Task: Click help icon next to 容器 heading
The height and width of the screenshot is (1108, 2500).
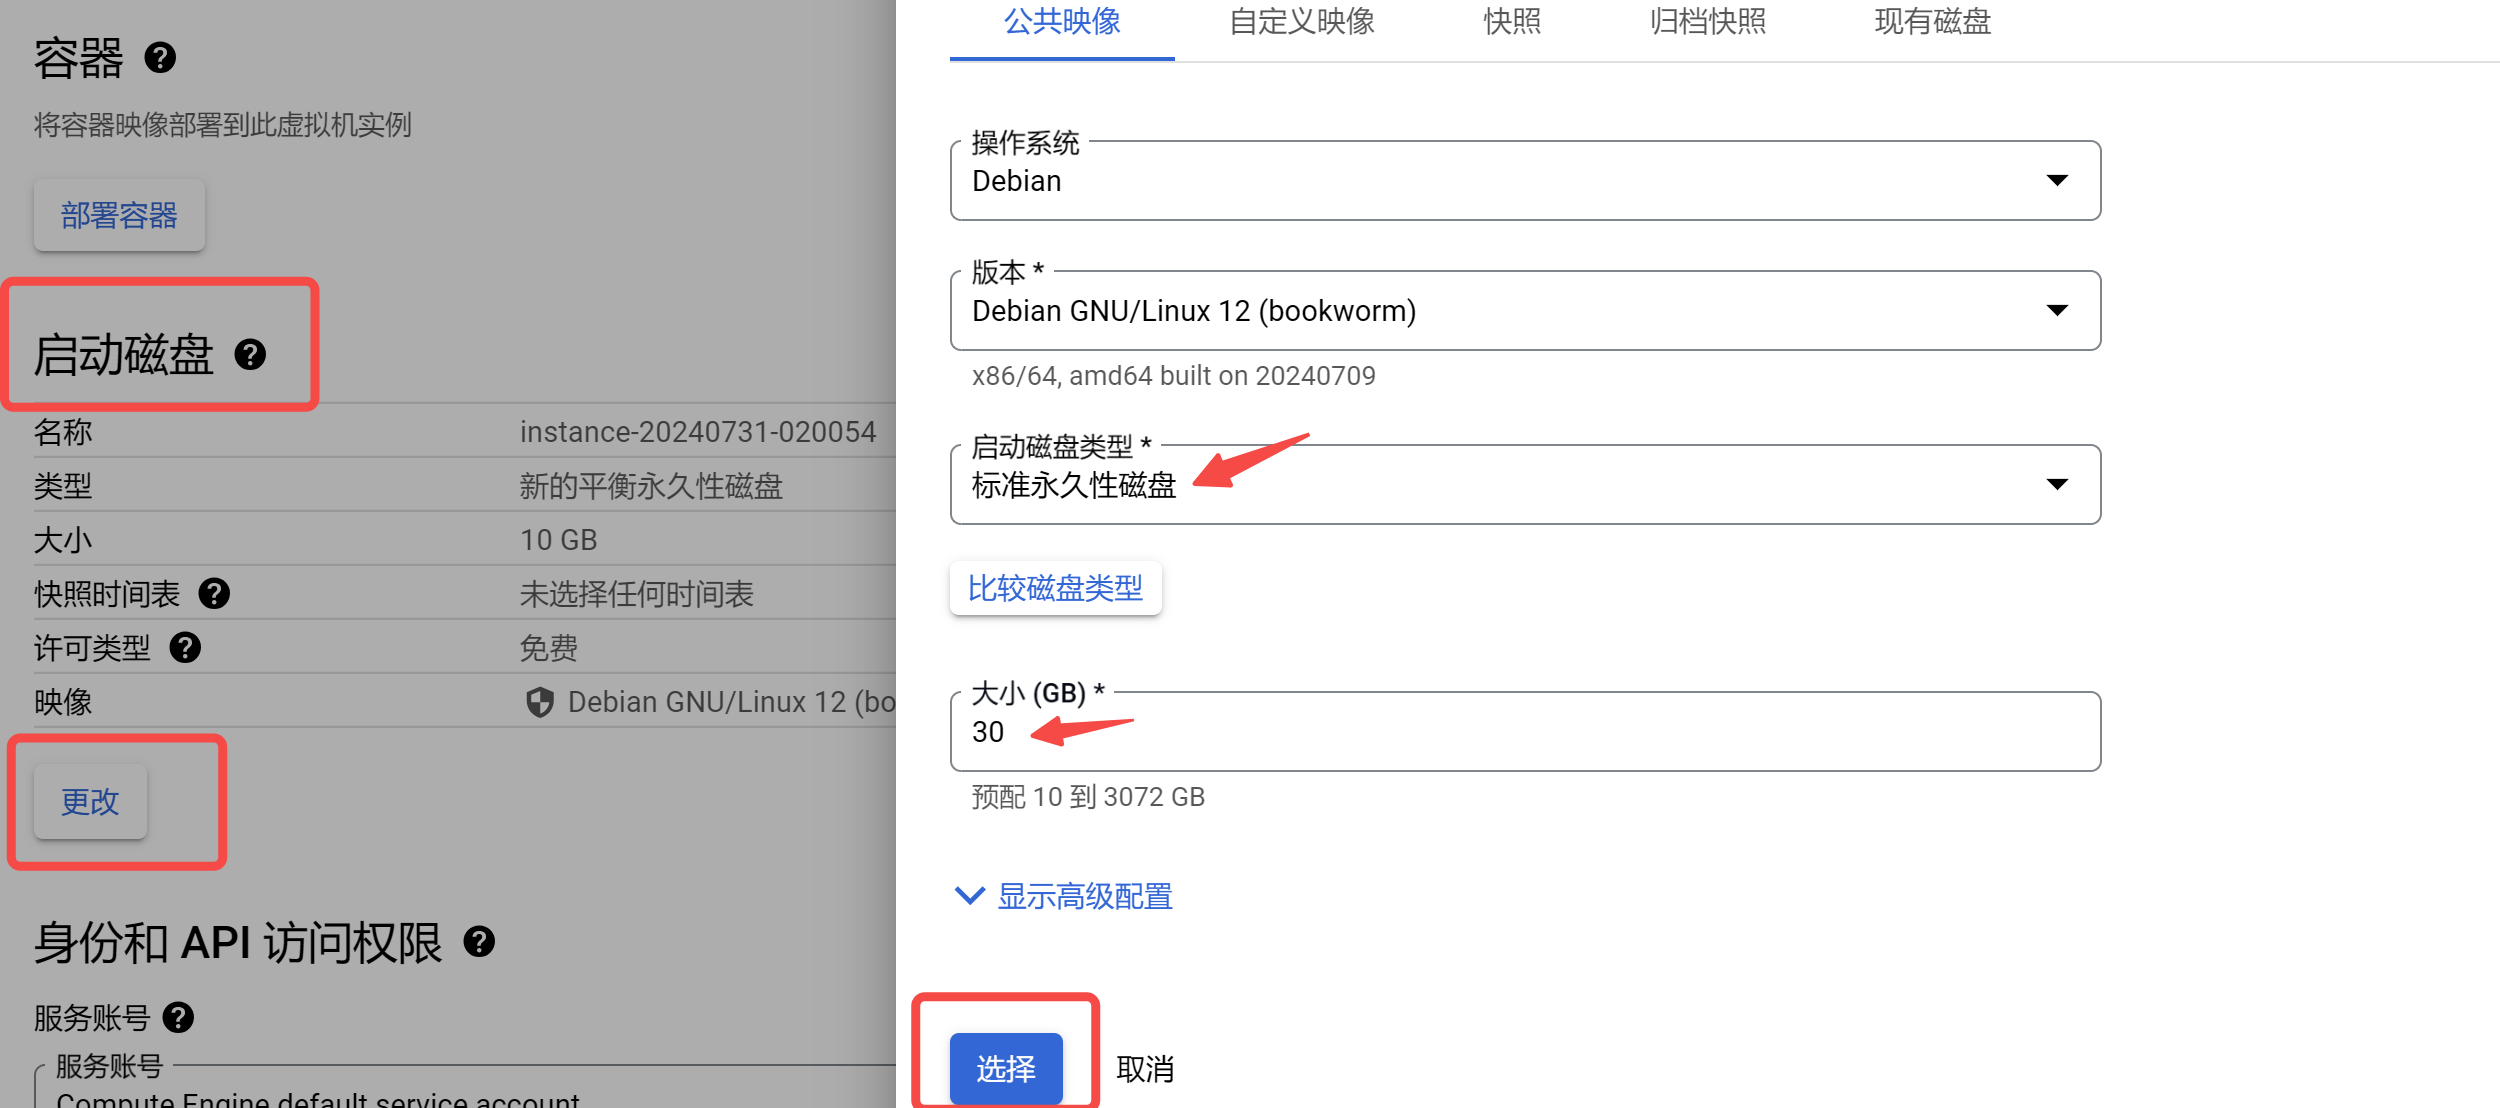Action: coord(160,58)
